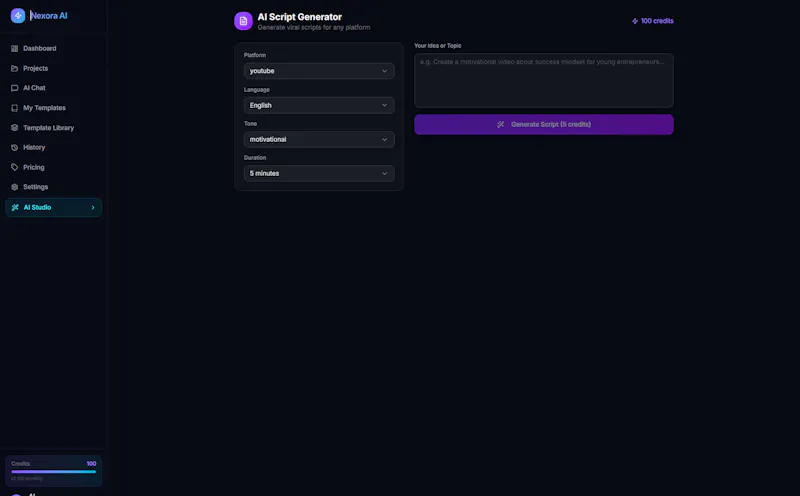This screenshot has height=496, width=800.
Task: Click the Tone field label
Action: point(250,123)
